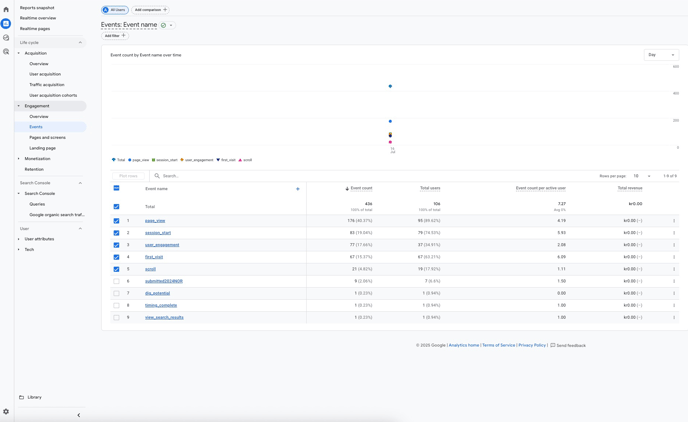Uncheck the user_engagement row checkbox
This screenshot has height=422, width=688.
[116, 245]
